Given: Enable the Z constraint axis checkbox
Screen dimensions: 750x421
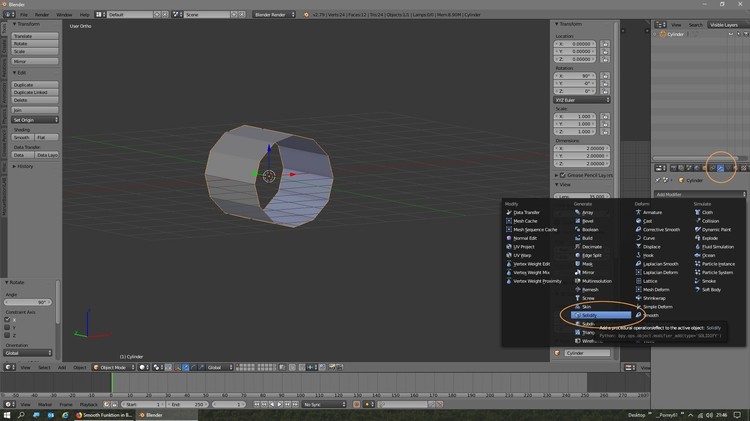Looking at the screenshot, I should click(x=9, y=336).
